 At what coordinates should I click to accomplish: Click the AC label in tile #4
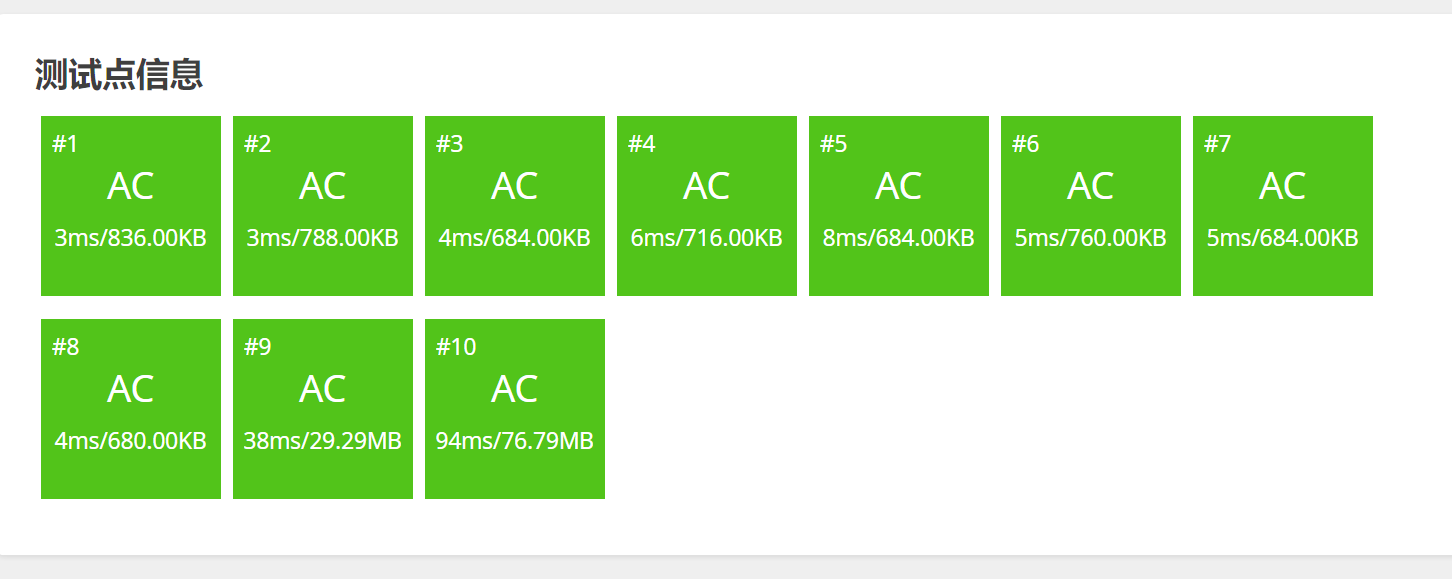pyautogui.click(x=707, y=187)
